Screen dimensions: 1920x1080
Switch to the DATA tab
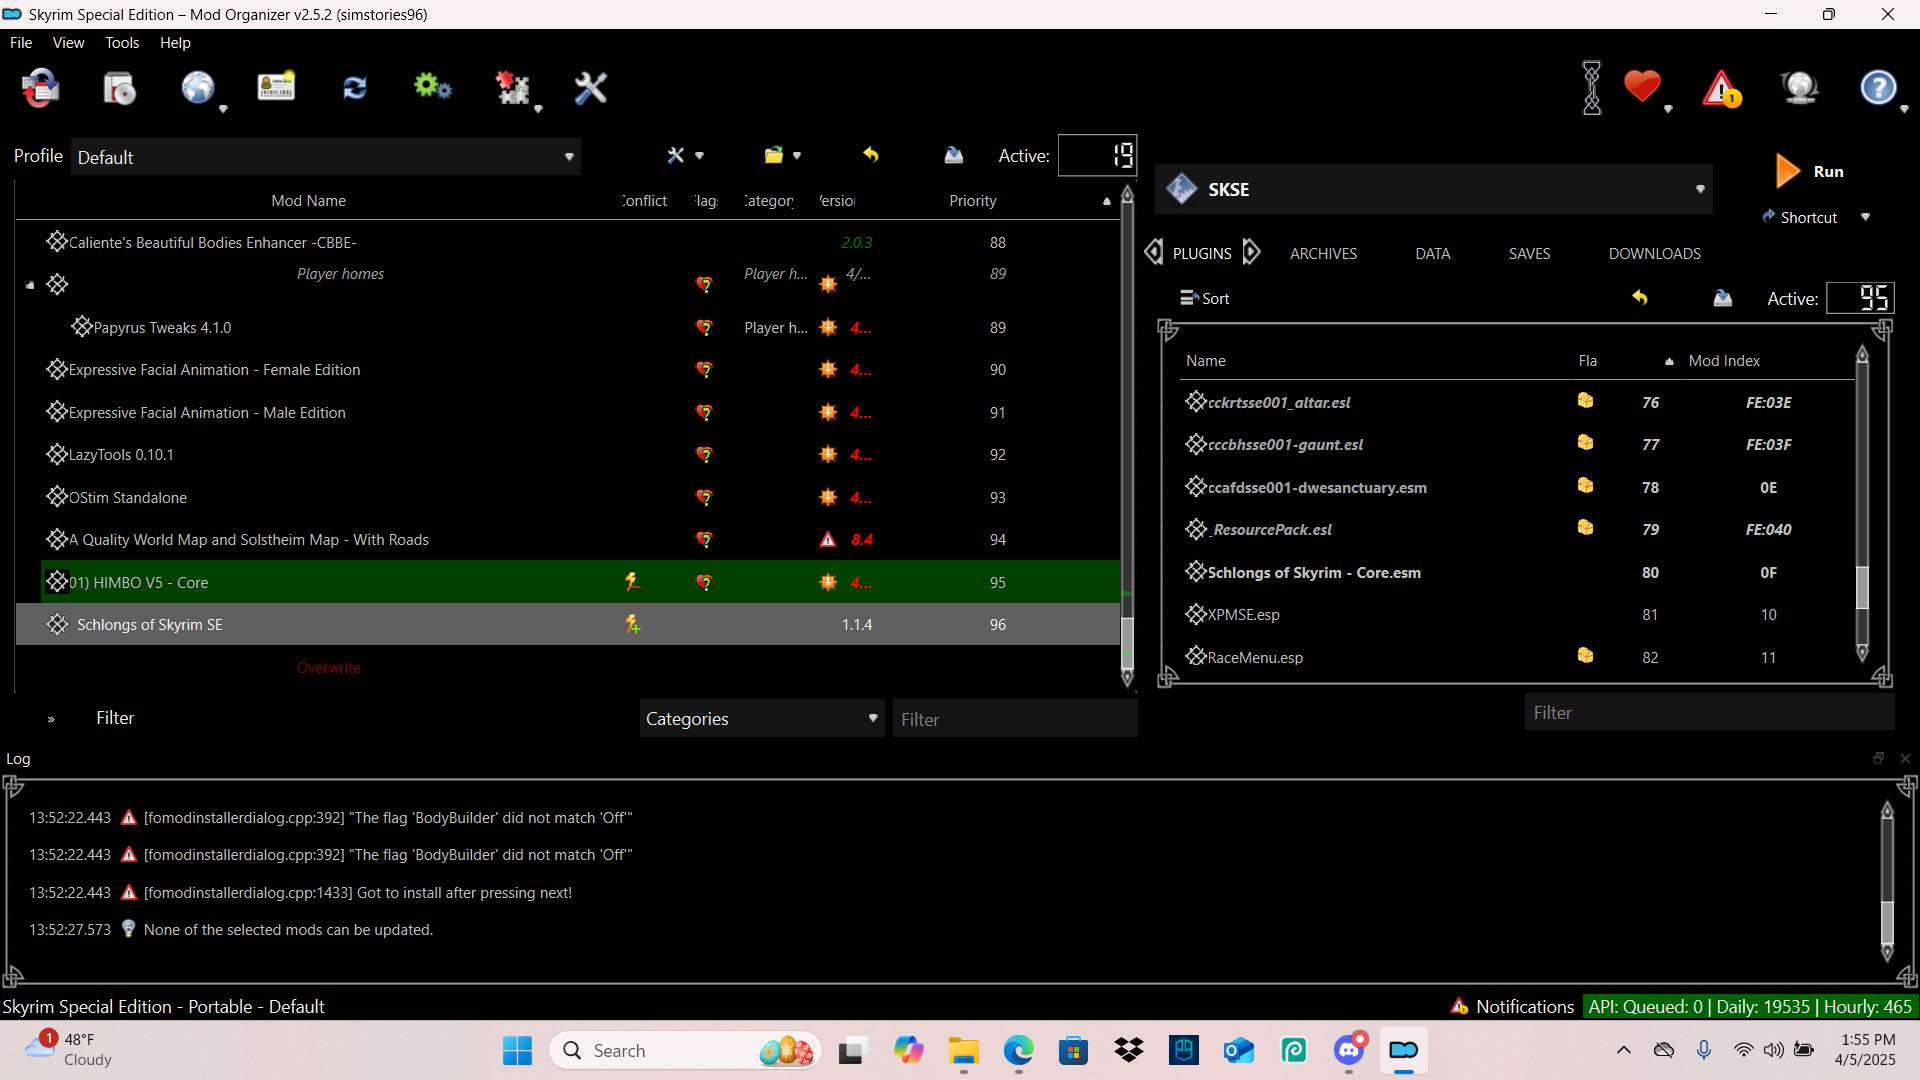1432,254
